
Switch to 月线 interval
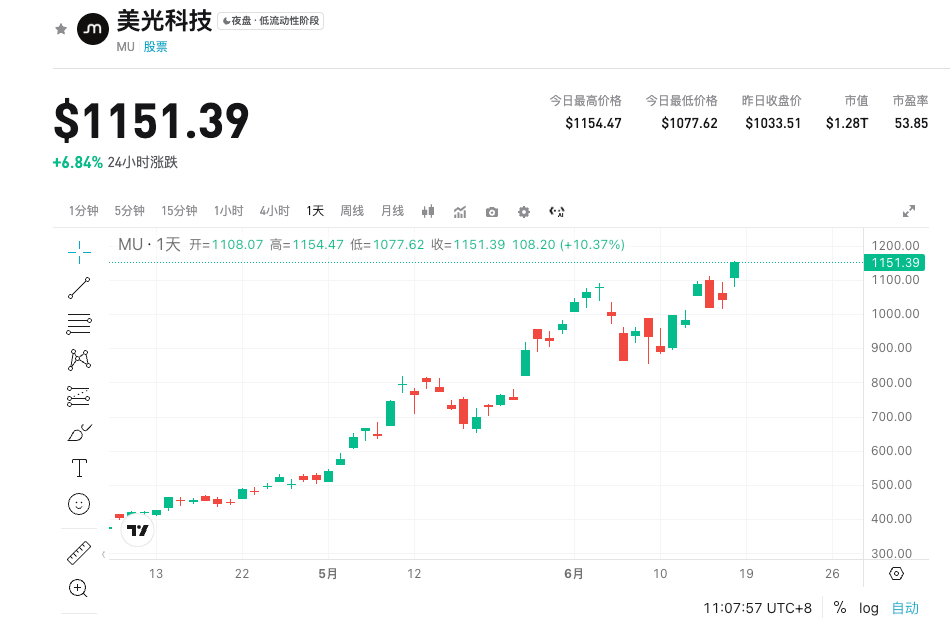[393, 211]
